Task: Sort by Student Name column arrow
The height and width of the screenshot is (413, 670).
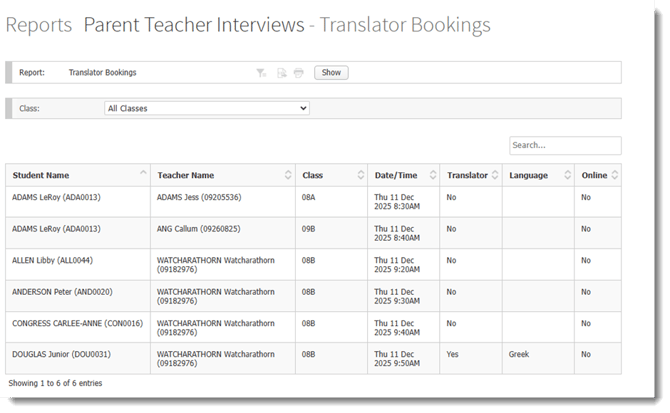Action: click(141, 175)
